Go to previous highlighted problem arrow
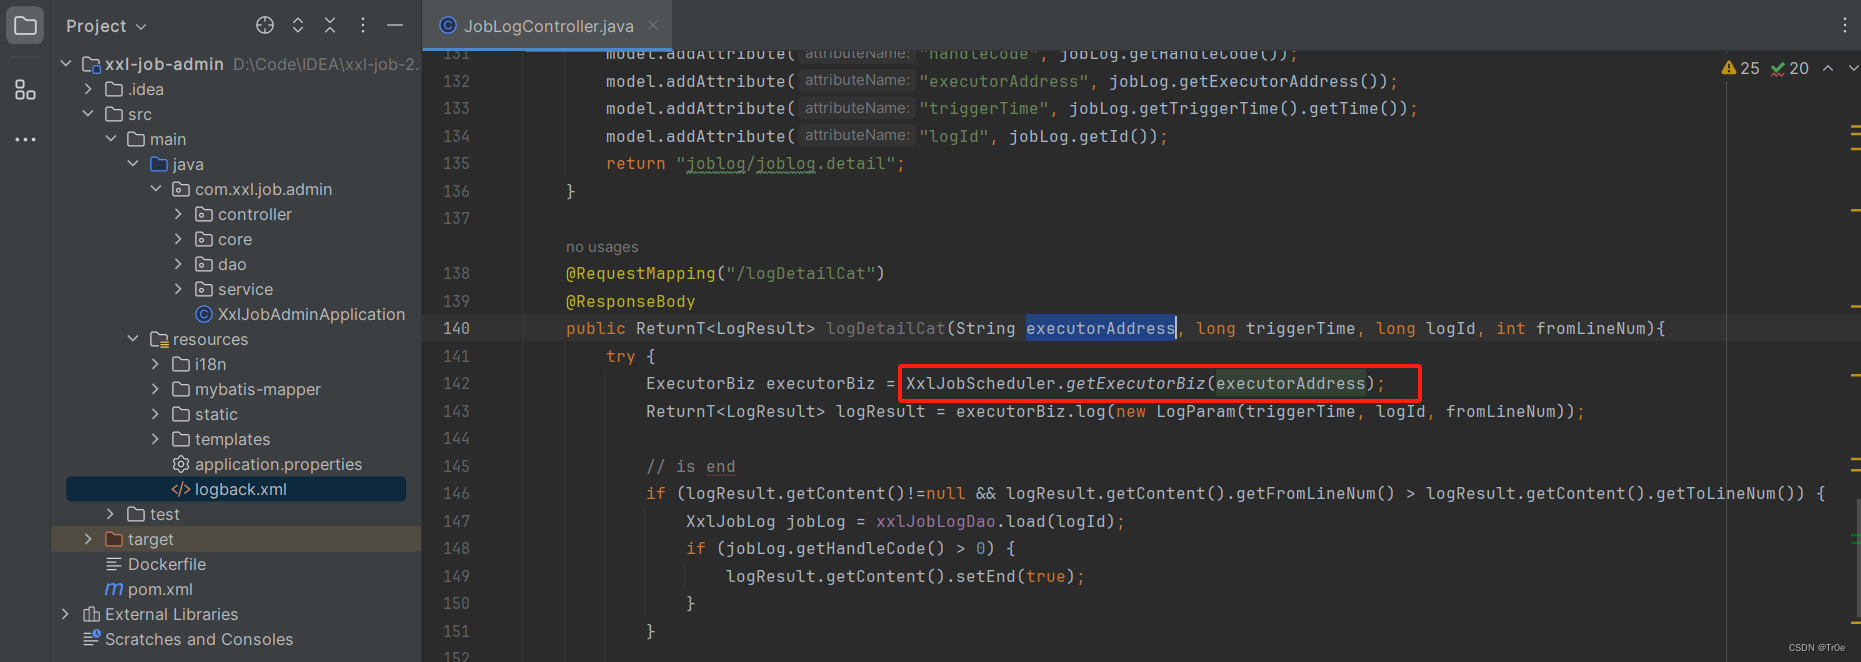The width and height of the screenshot is (1861, 662). 1828,68
